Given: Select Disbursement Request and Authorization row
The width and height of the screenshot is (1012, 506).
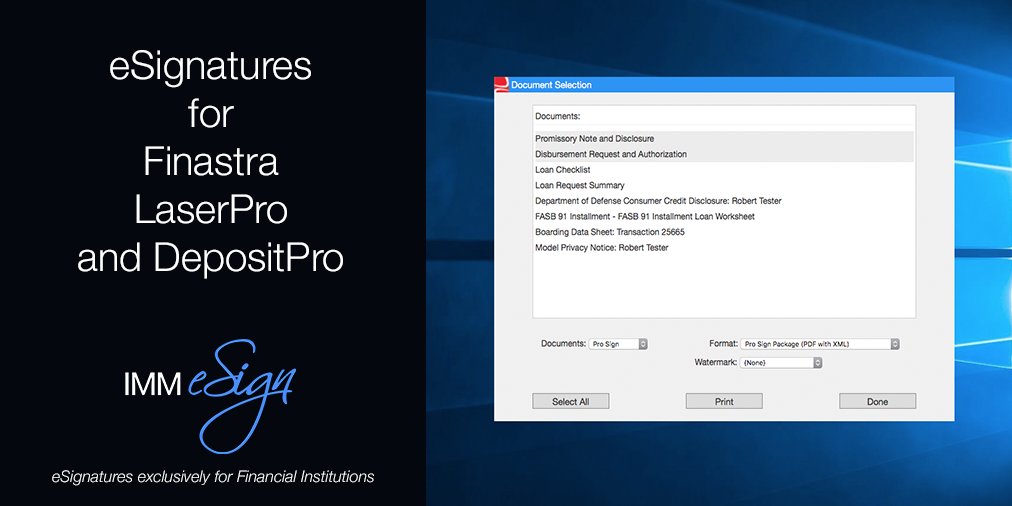Looking at the screenshot, I should click(x=724, y=154).
